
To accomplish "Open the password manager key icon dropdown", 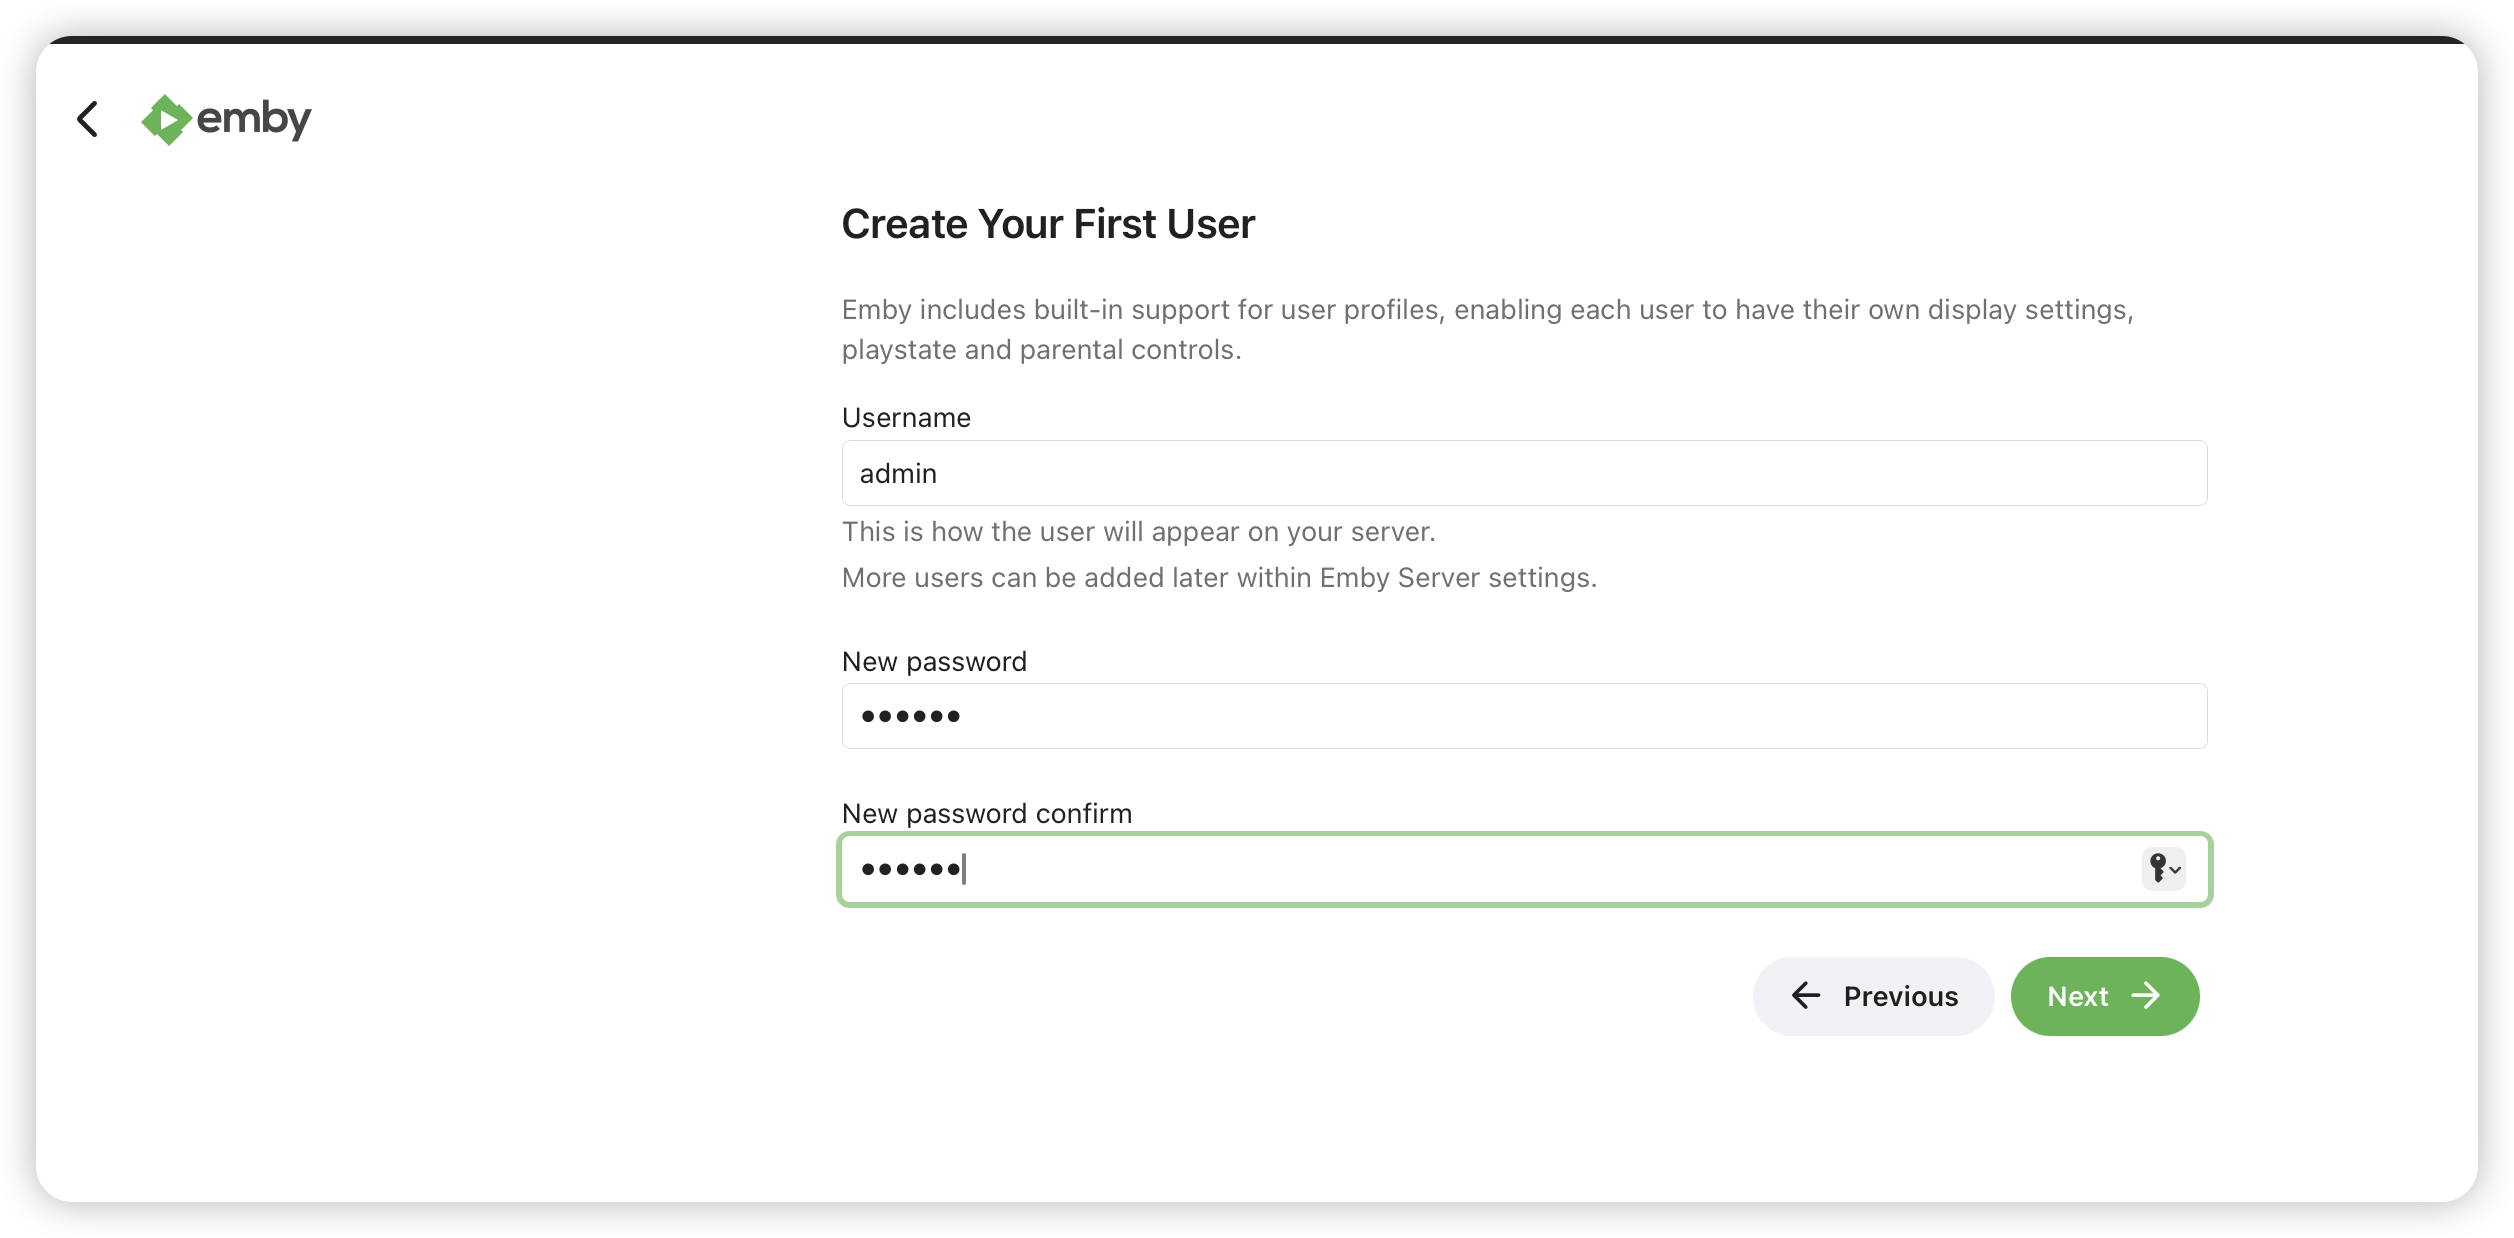I will pos(2163,868).
